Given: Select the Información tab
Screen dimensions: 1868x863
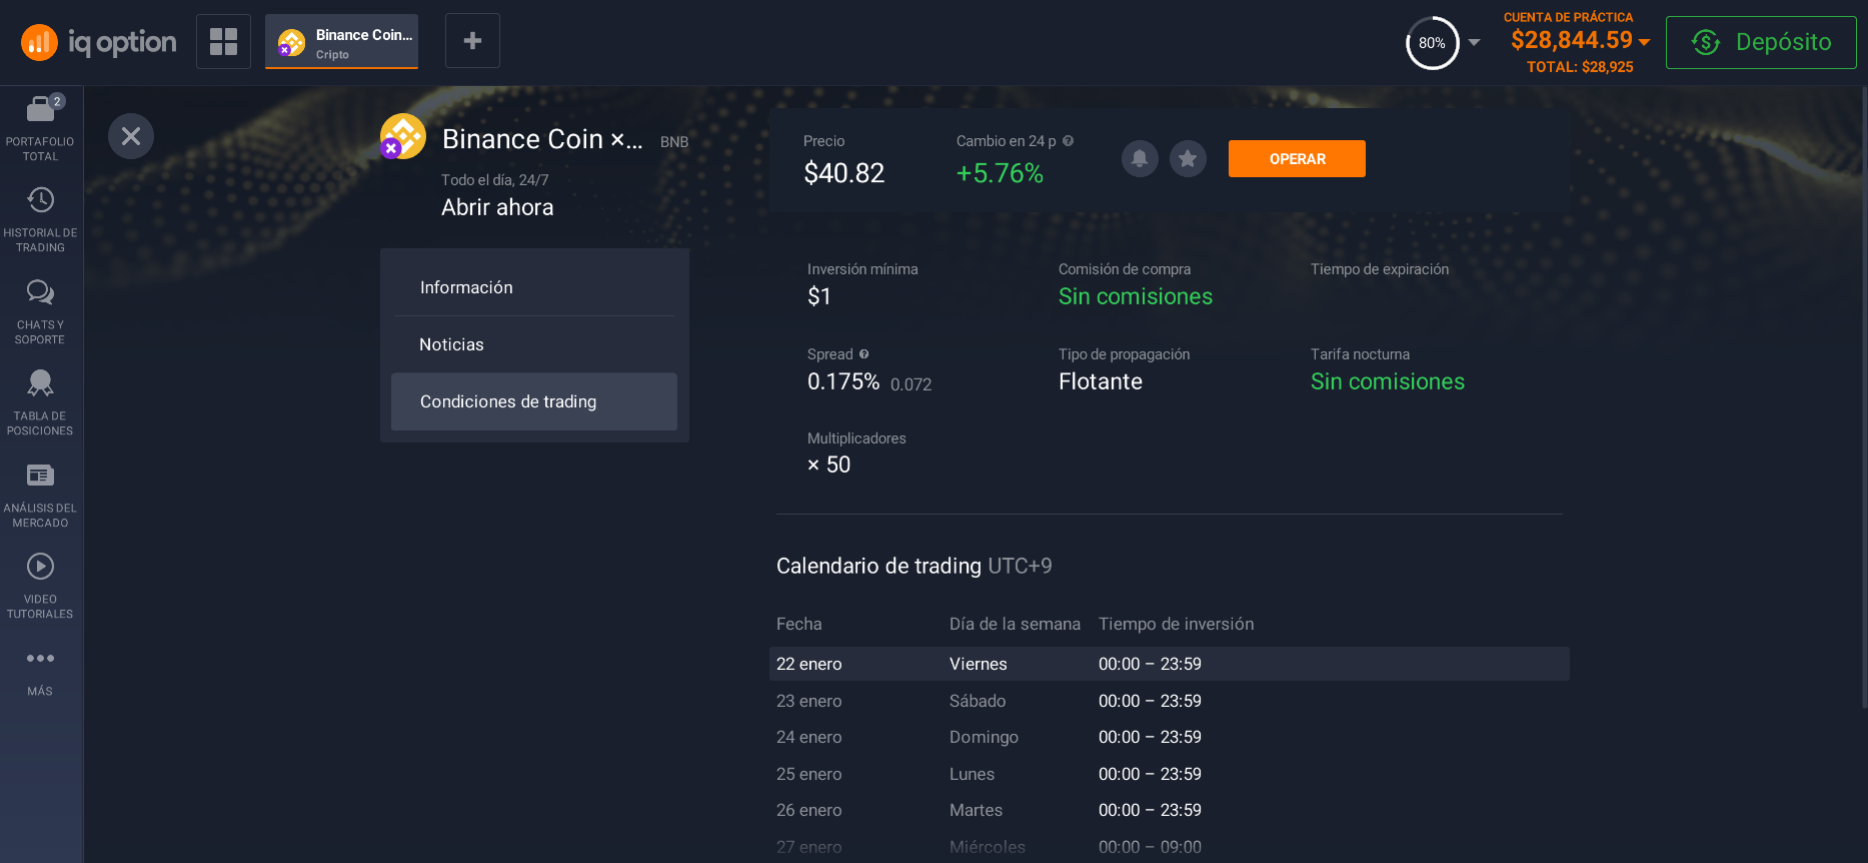Looking at the screenshot, I should [534, 288].
